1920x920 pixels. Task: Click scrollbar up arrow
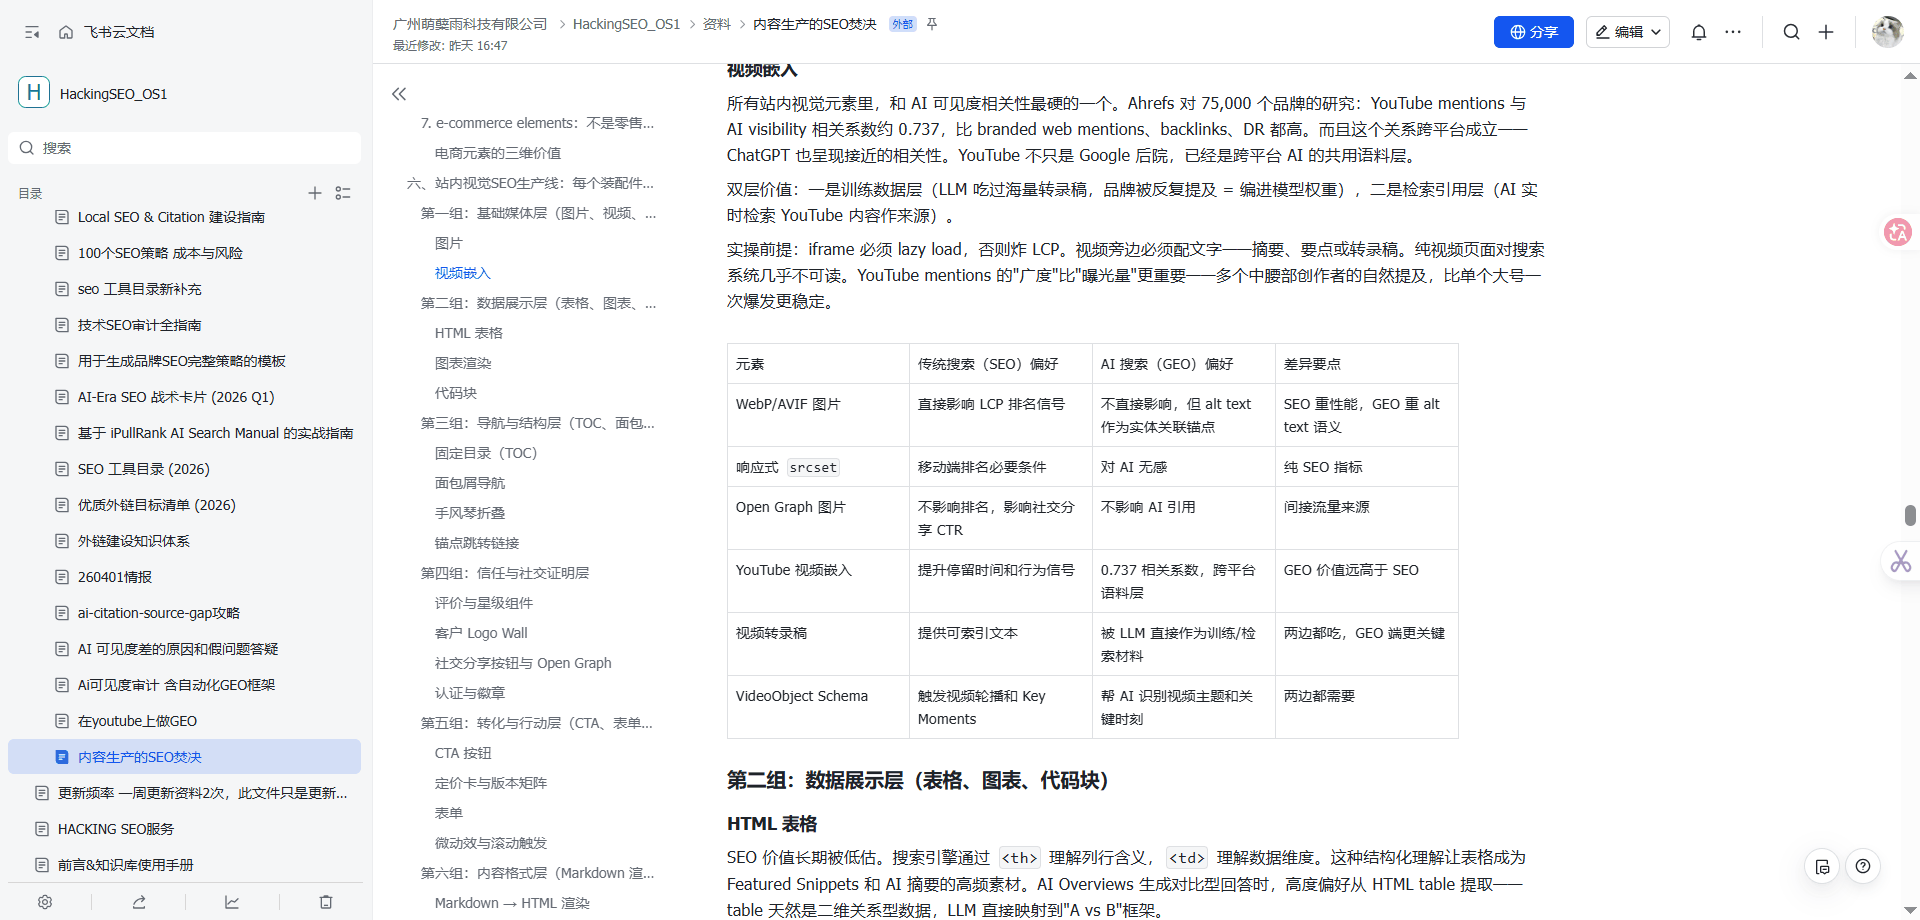pos(1910,76)
